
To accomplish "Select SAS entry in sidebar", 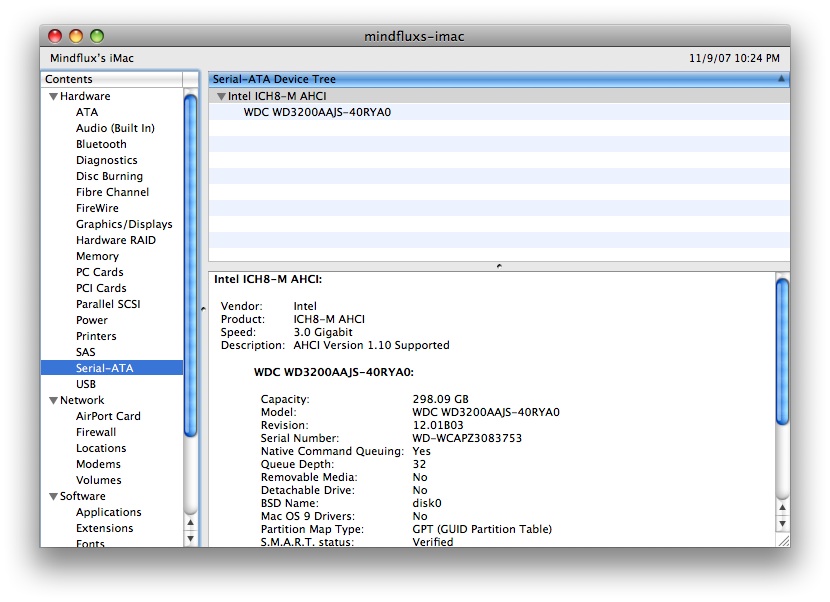I will tap(85, 352).
